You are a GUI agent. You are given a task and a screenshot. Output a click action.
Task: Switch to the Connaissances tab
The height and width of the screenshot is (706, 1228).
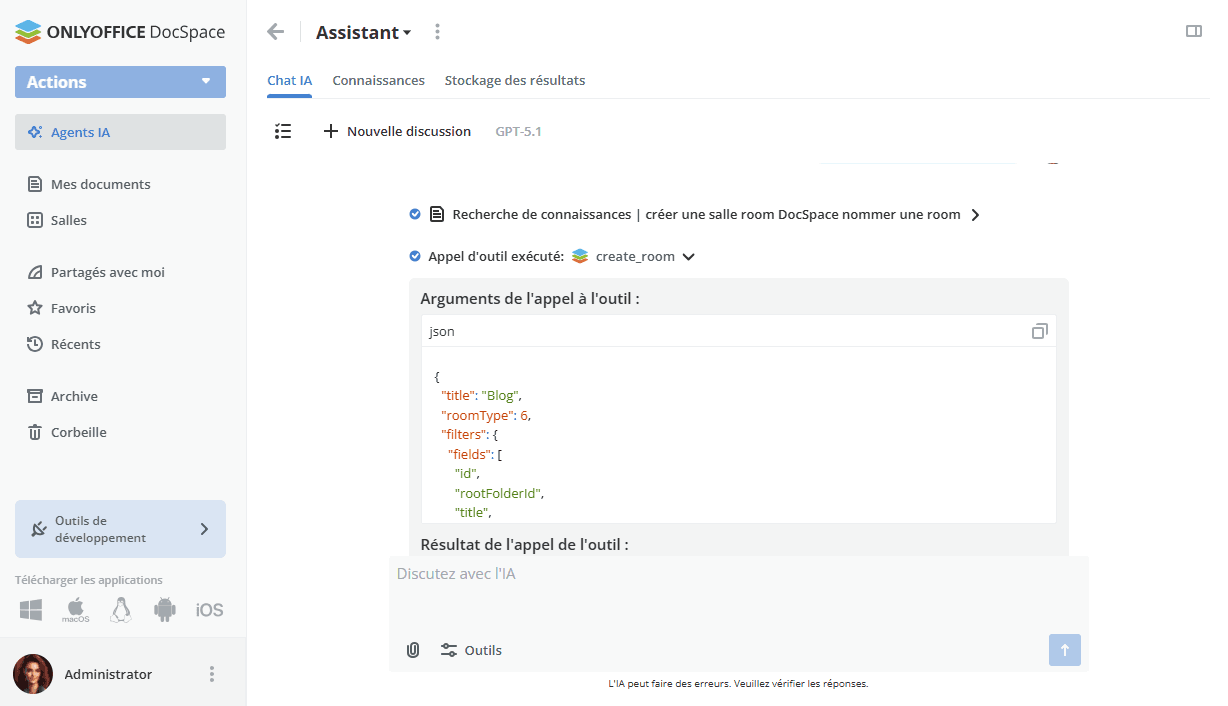click(378, 80)
